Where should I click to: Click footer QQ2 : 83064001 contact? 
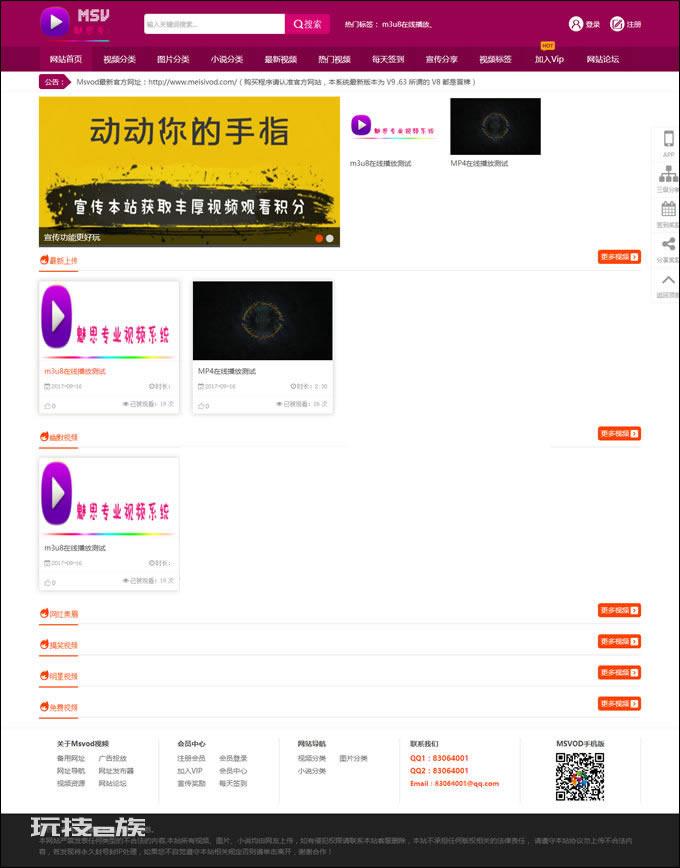point(439,771)
